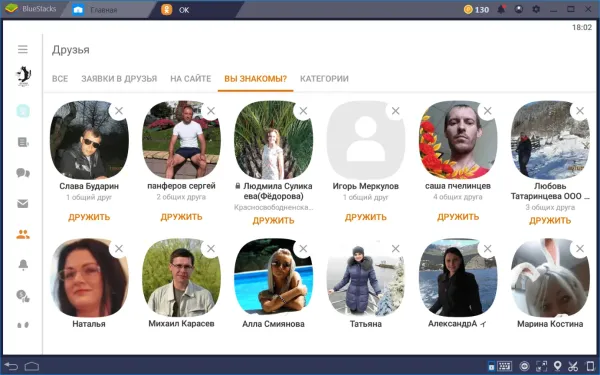This screenshot has width=600, height=375.
Task: Open BlueStacks account icon
Action: (518, 9)
